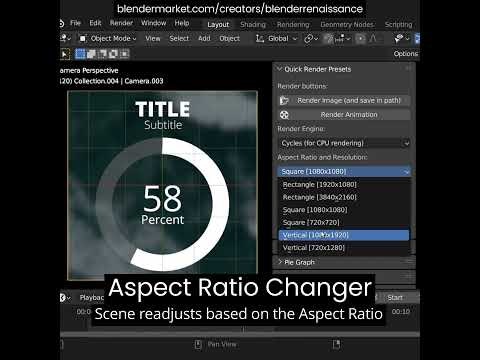Open the Object Mode dropdown

pyautogui.click(x=108, y=38)
